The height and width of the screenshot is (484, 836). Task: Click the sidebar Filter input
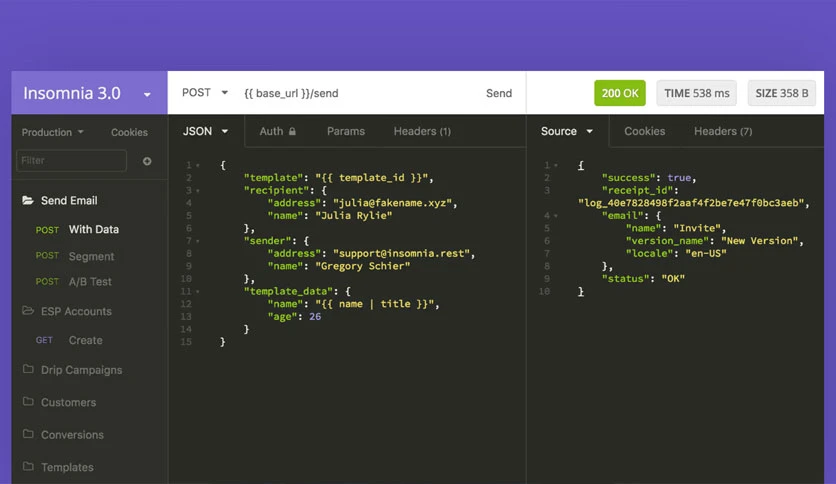[71, 160]
